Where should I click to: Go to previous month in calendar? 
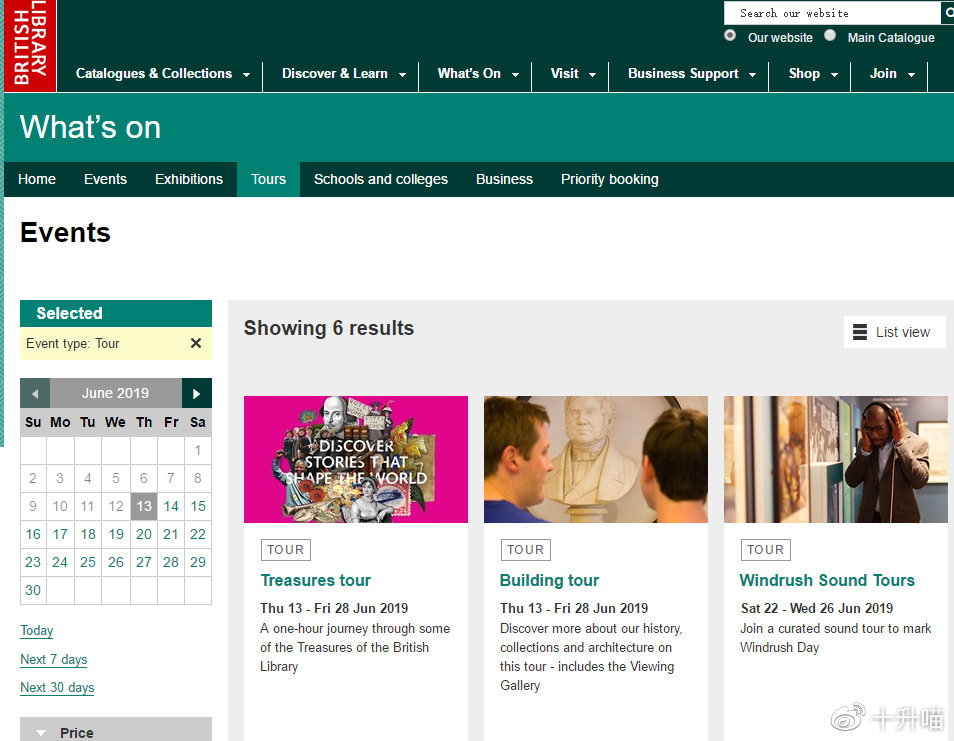(x=35, y=393)
